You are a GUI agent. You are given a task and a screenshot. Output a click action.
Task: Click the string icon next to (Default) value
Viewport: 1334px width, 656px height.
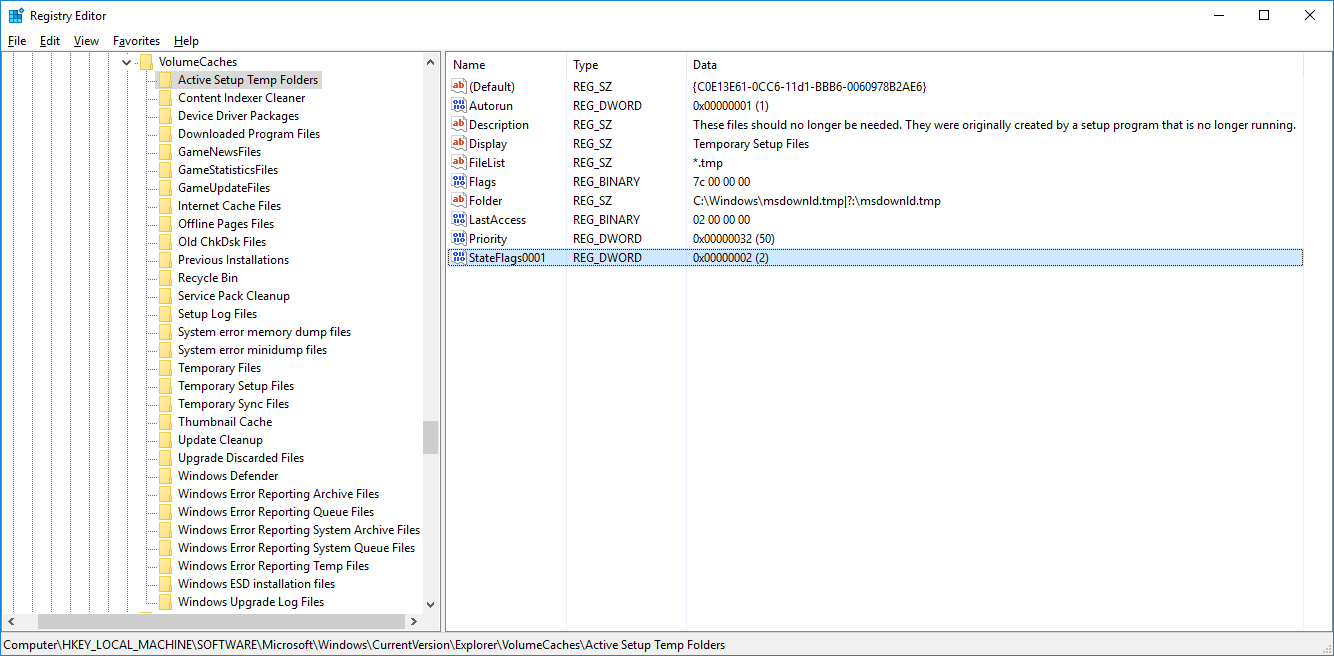pos(459,87)
